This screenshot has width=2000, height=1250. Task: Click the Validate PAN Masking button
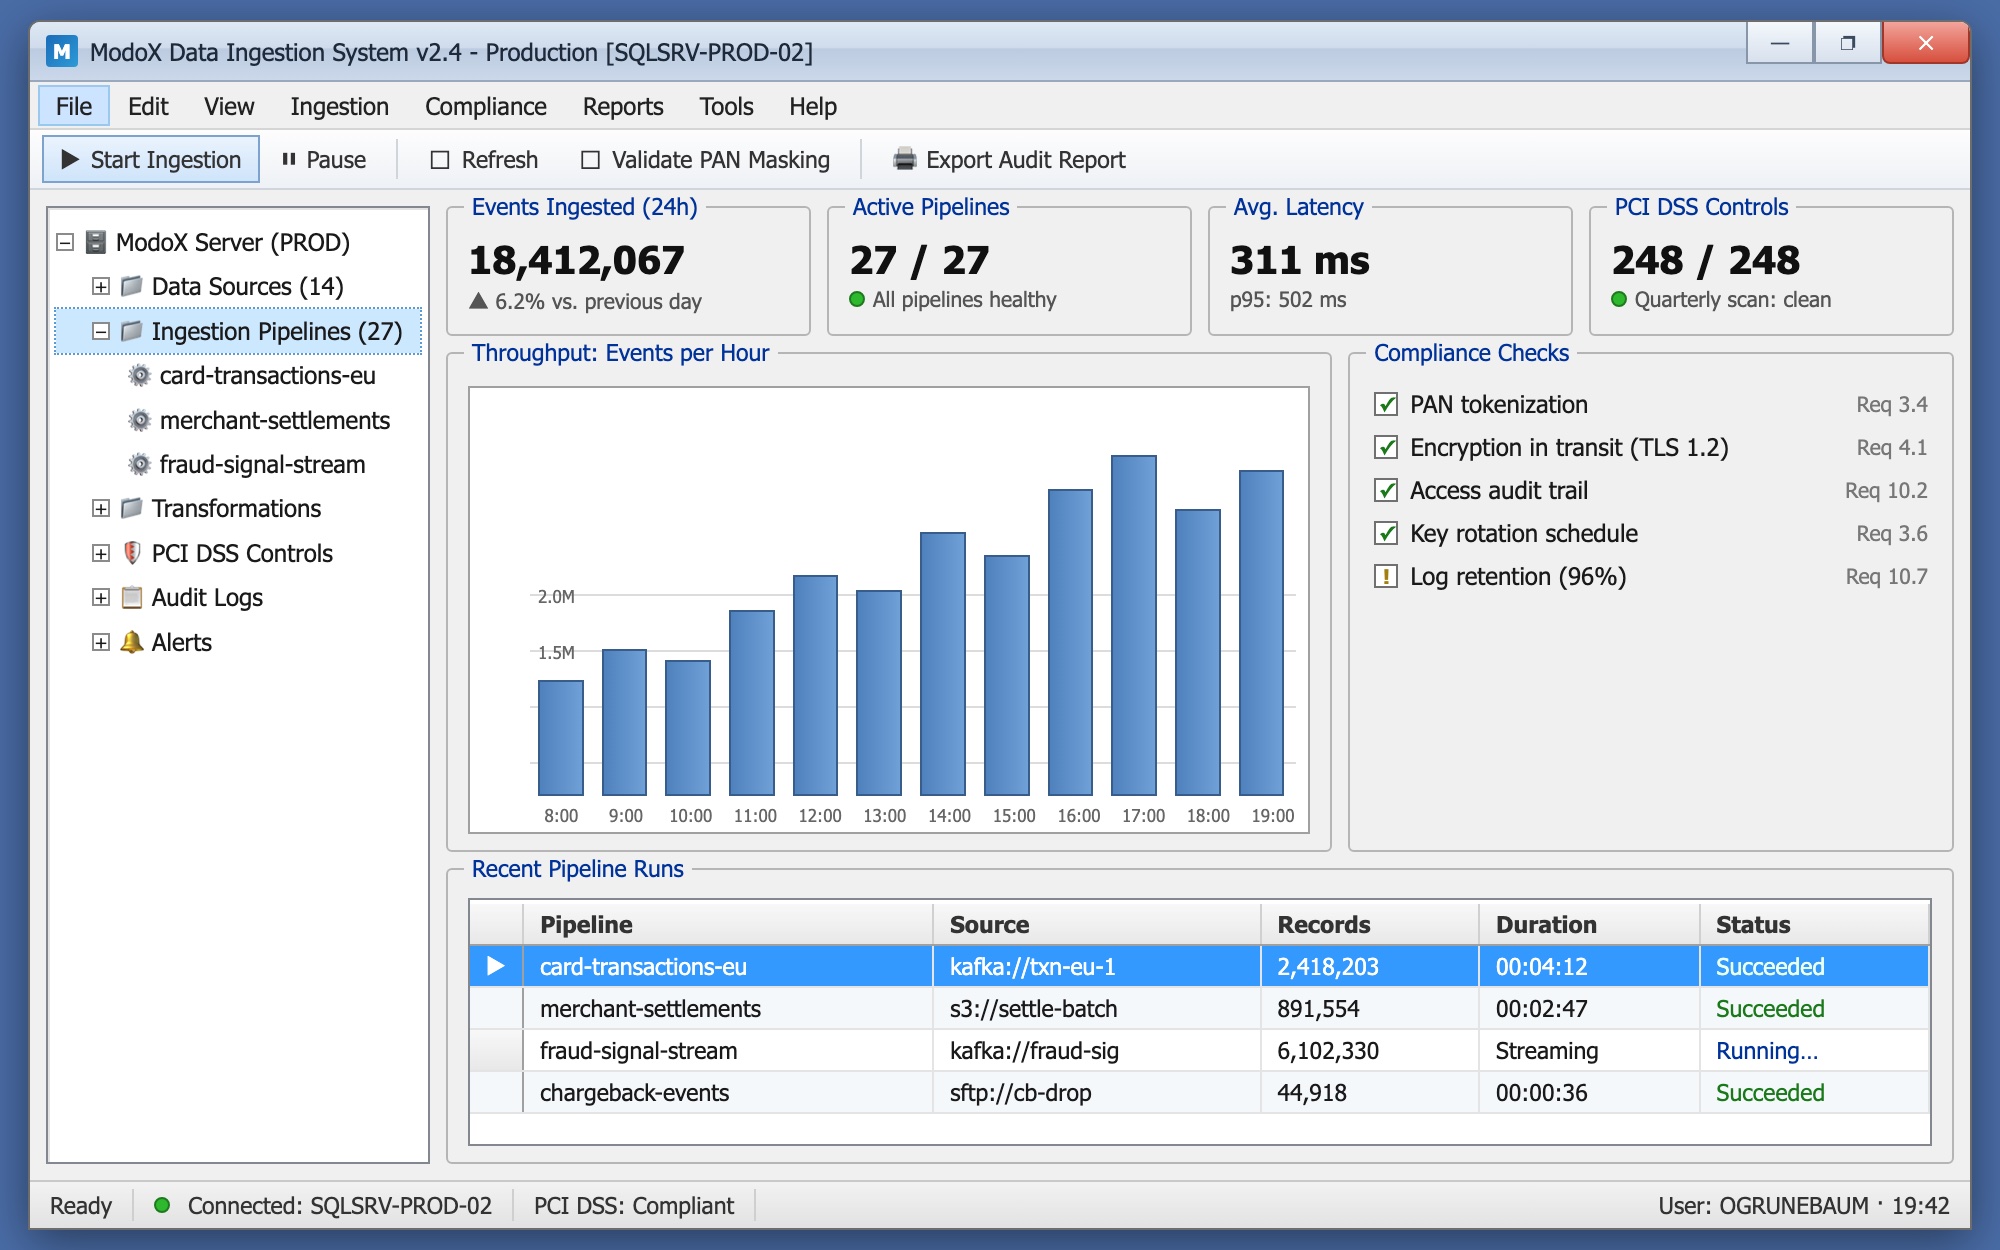click(x=705, y=160)
